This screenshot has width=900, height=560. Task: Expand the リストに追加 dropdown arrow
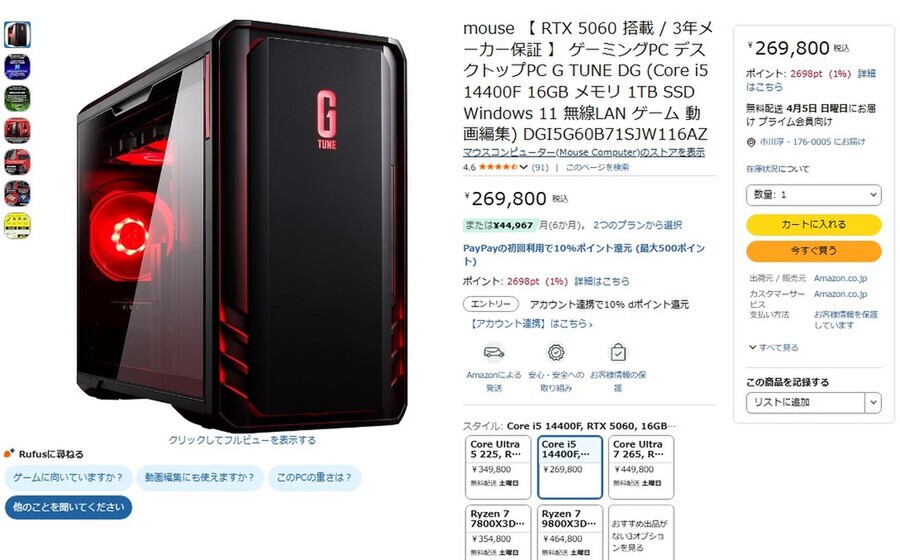point(873,402)
